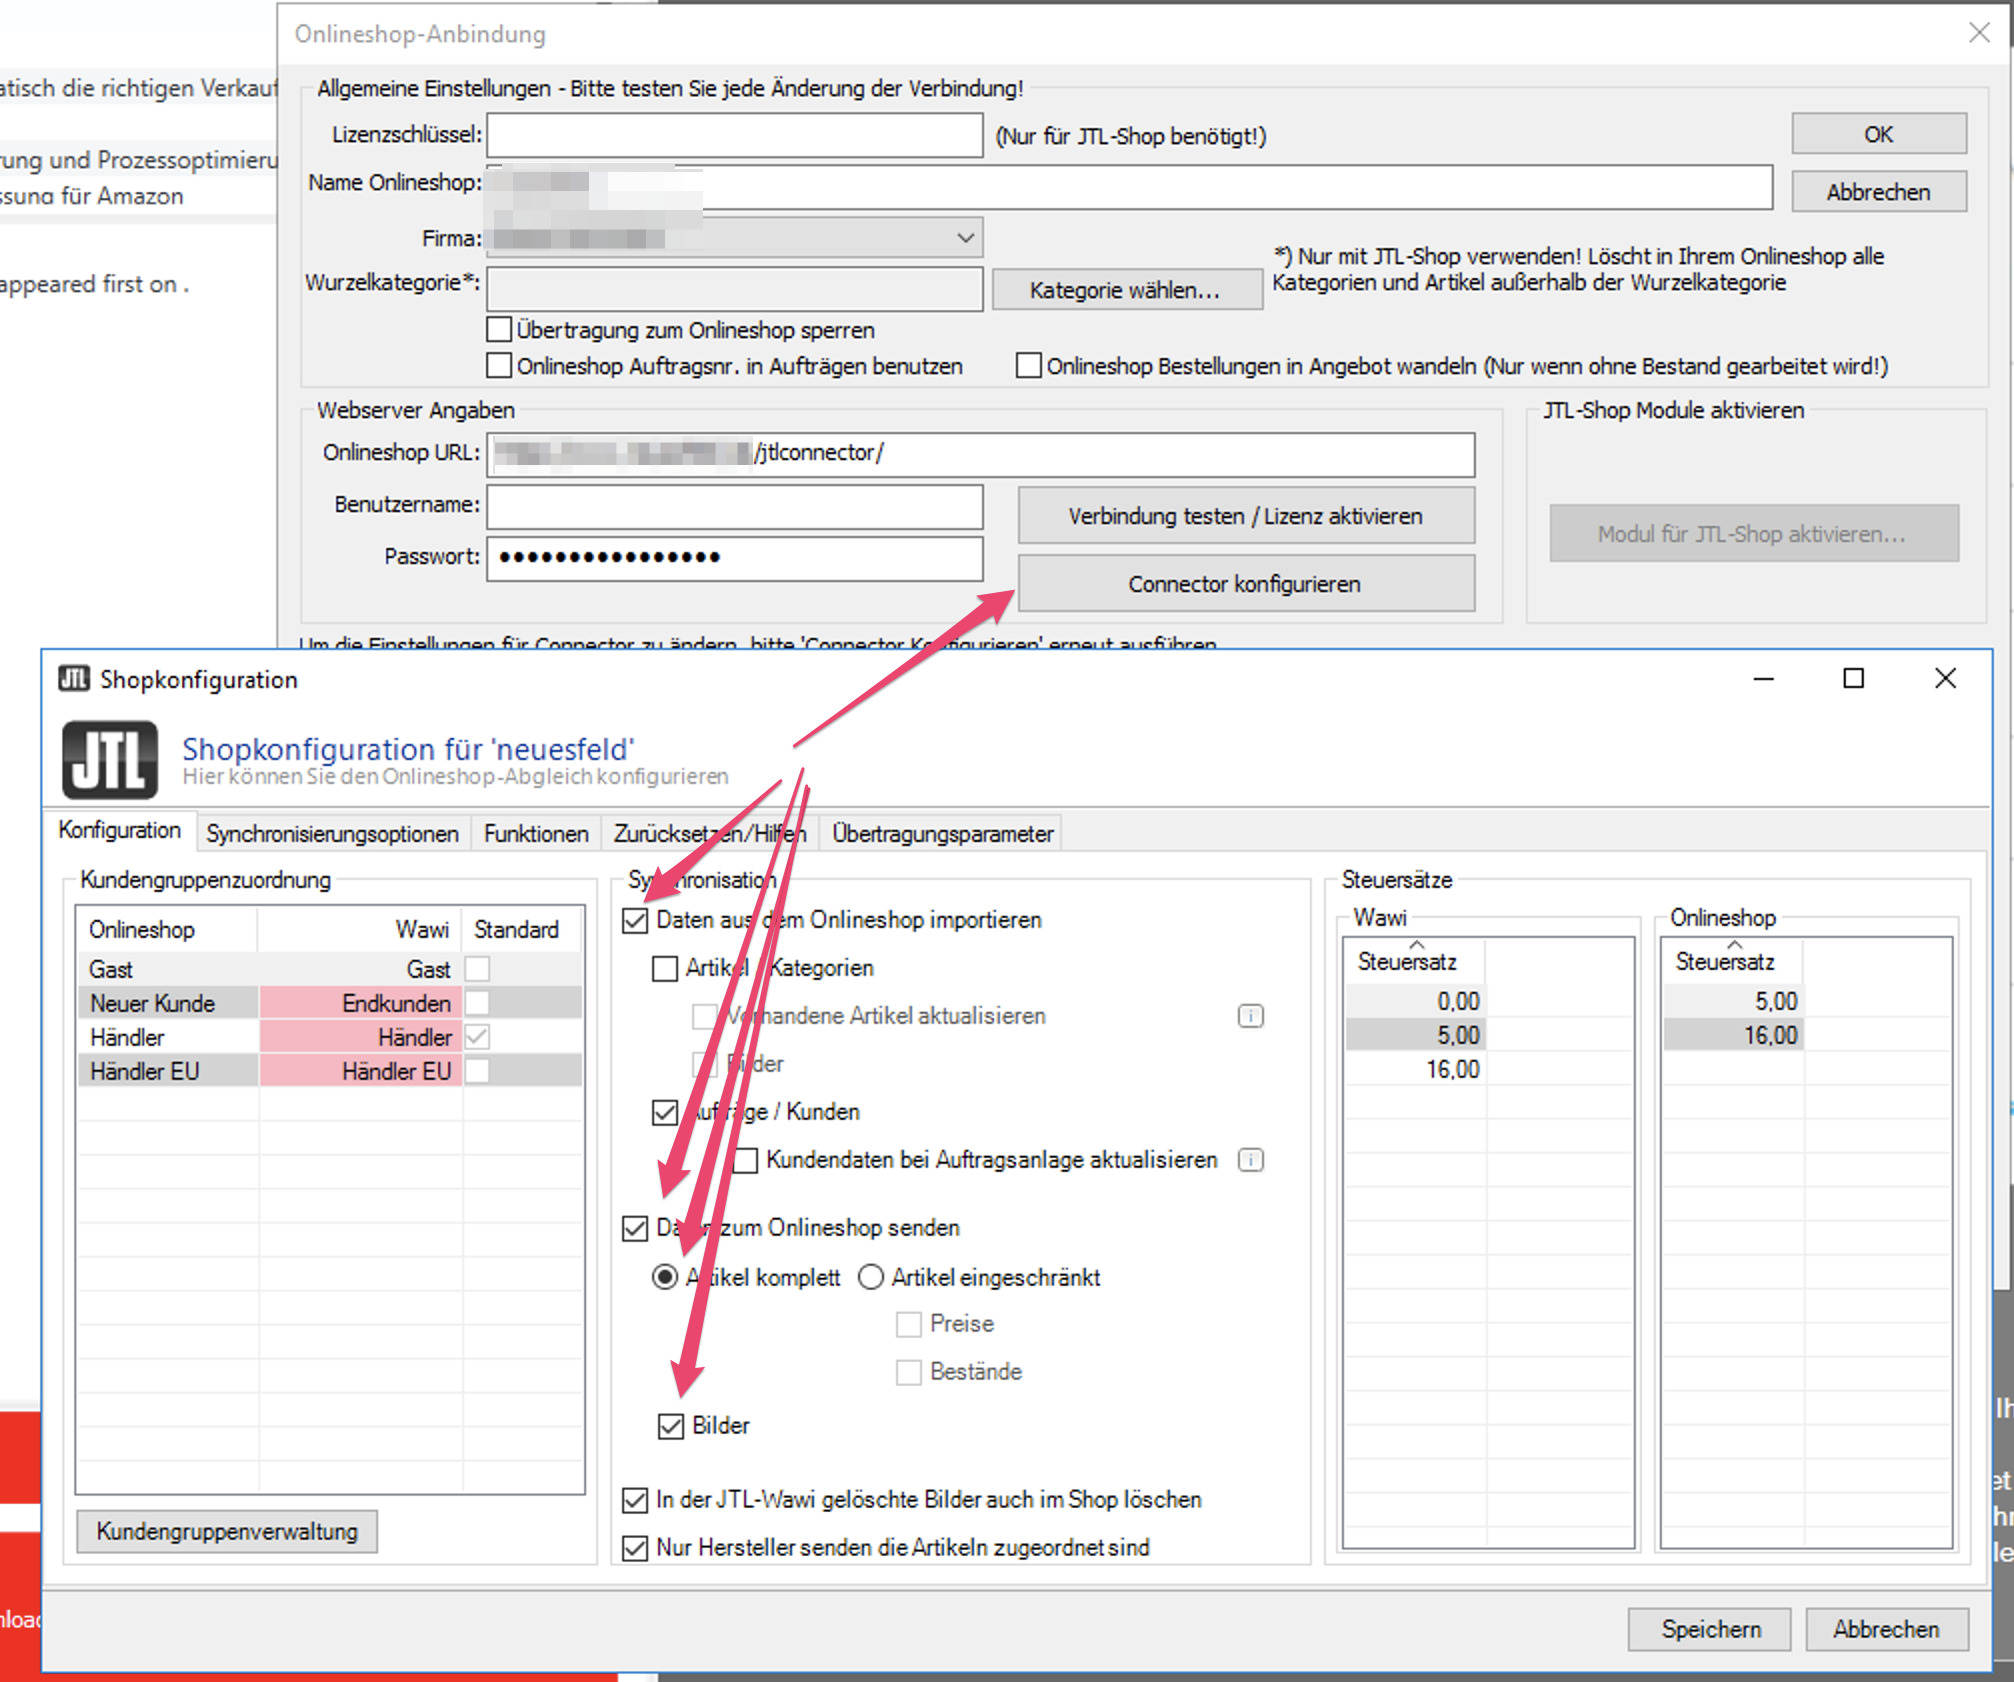
Task: Click info icon beside Vorhandene Artikel aktualisieren
Action: click(x=1251, y=1016)
